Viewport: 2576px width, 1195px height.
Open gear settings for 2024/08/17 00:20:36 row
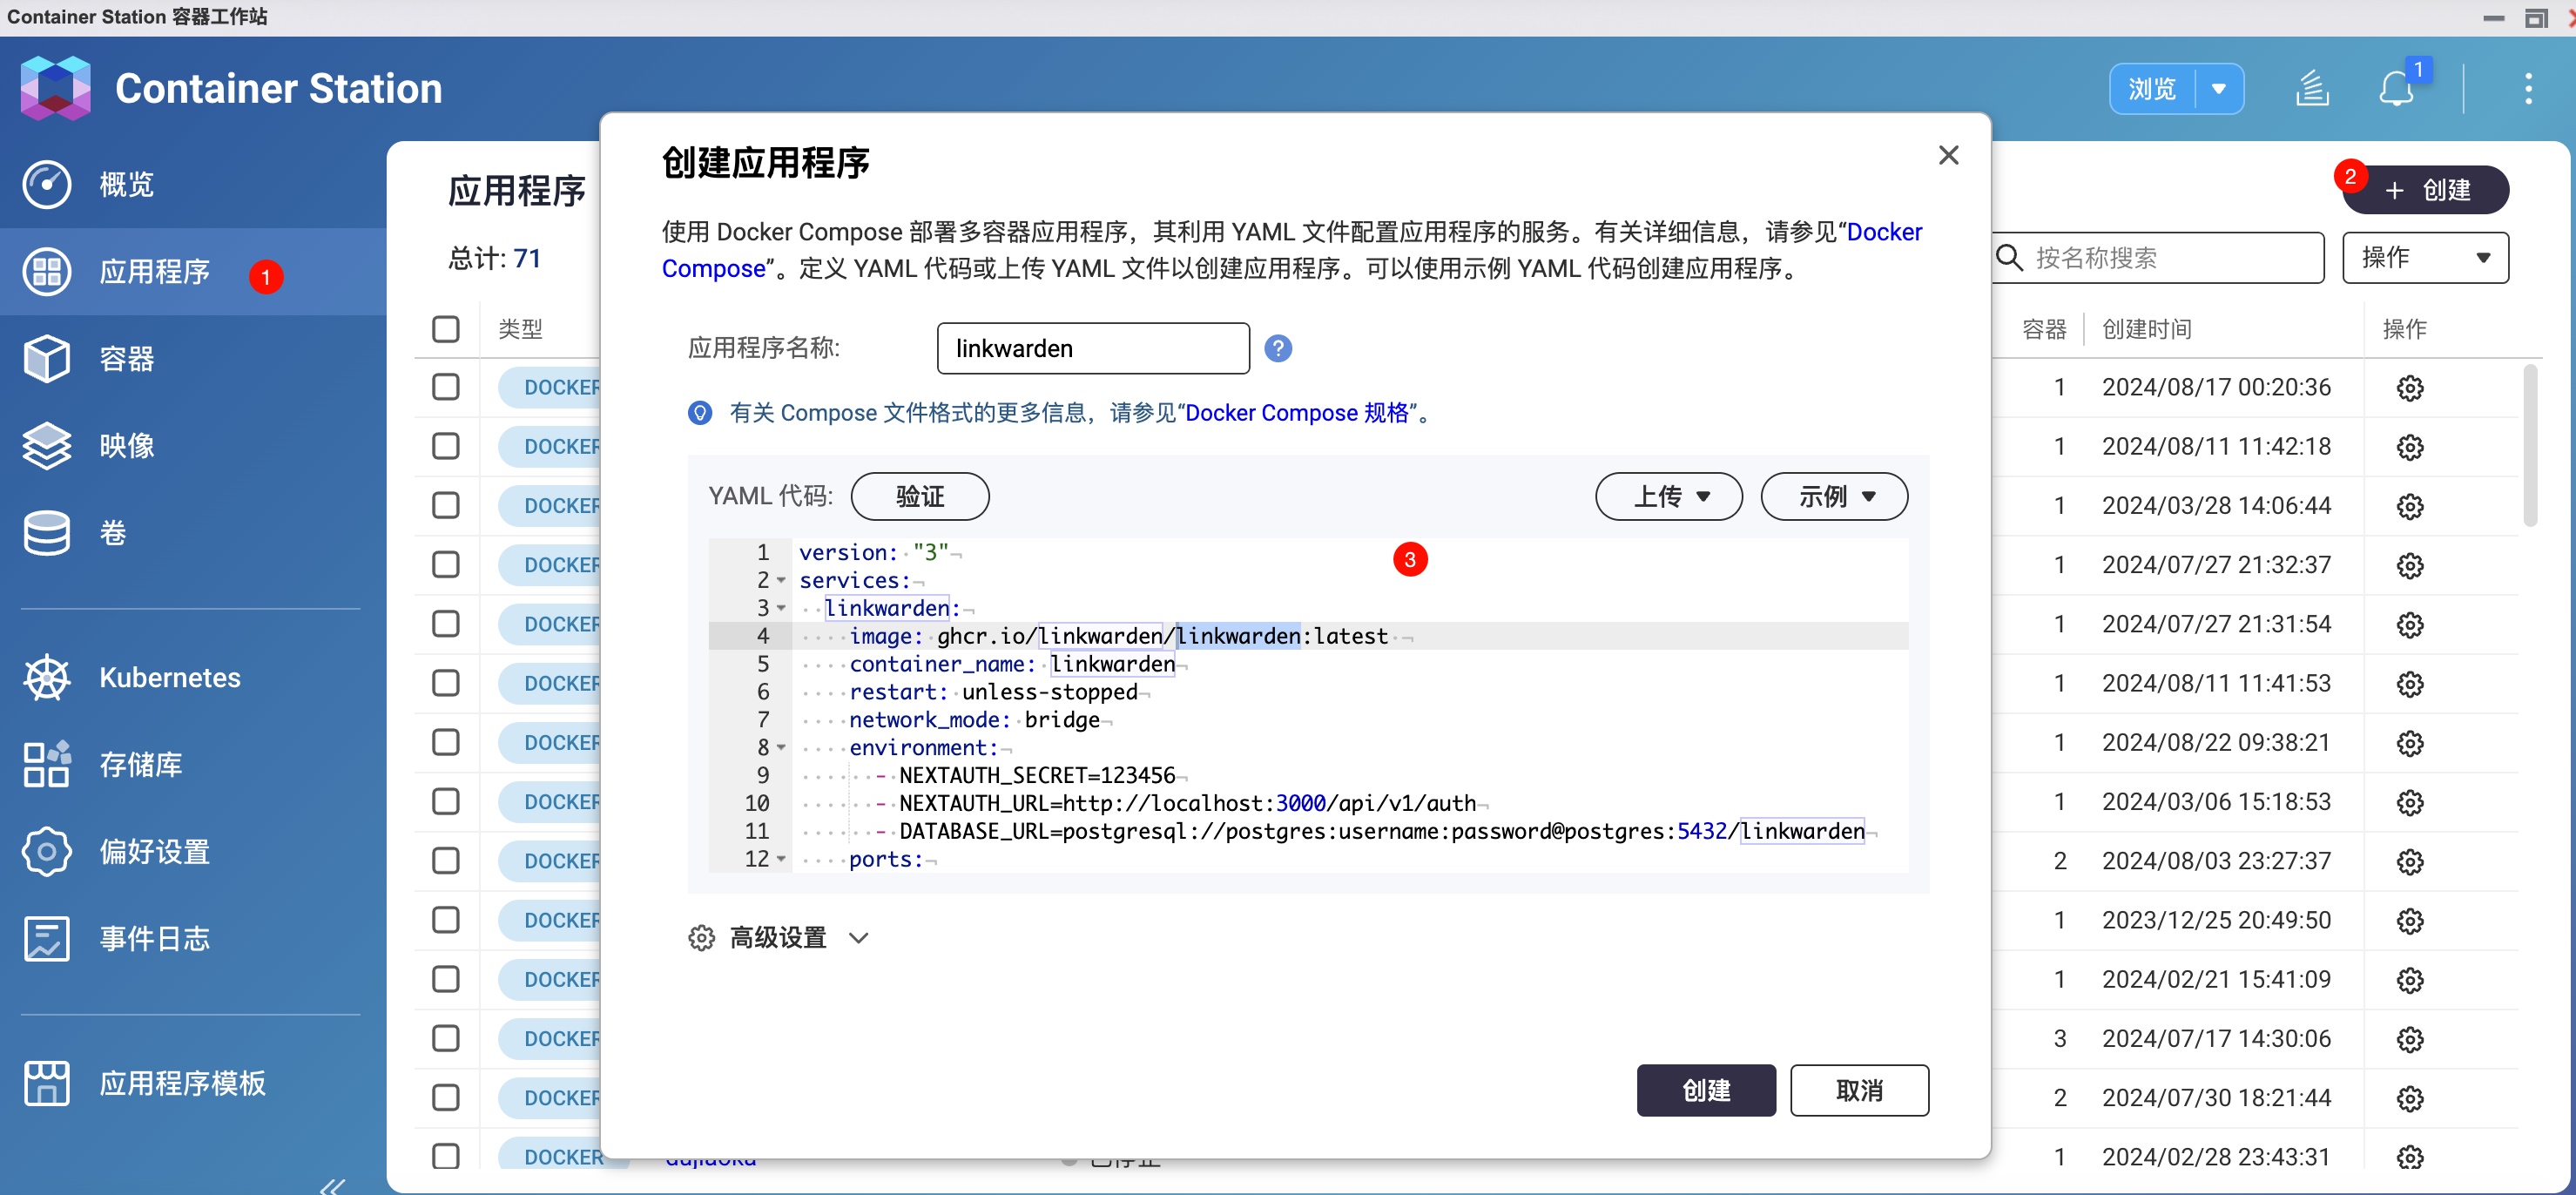coord(2409,388)
